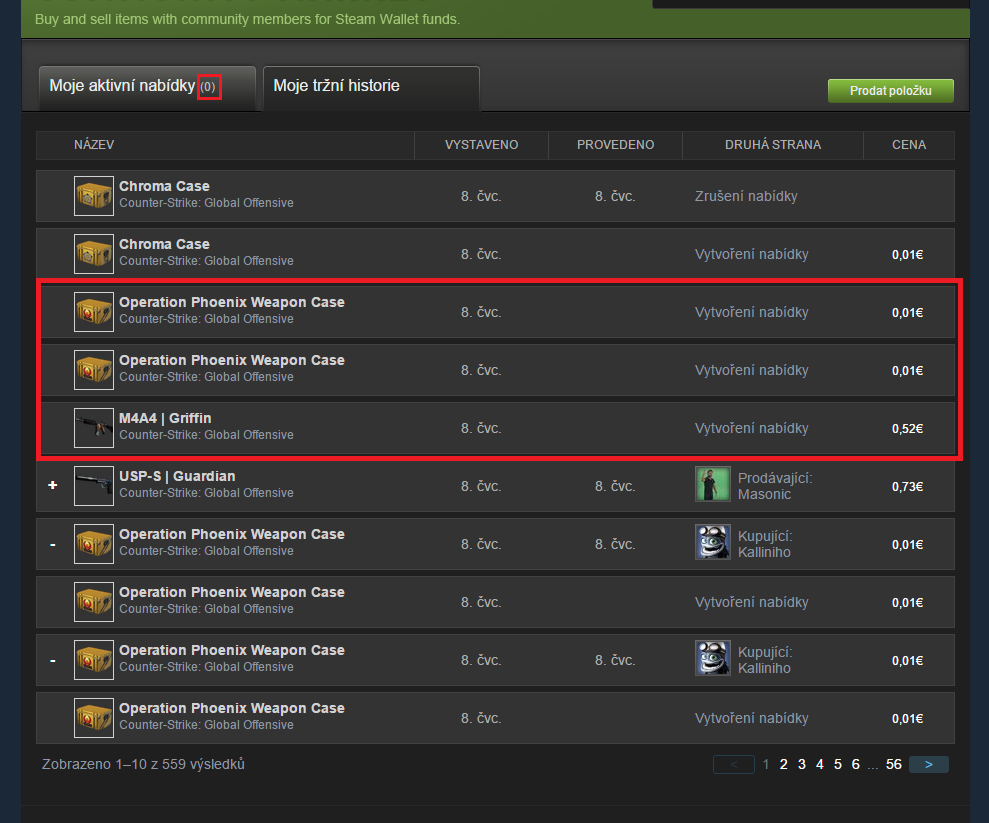Screen dimensions: 989x823
Task: Click VYSTAVENO date 8. čvc. in M4A4 Griffin row
Action: [x=481, y=428]
